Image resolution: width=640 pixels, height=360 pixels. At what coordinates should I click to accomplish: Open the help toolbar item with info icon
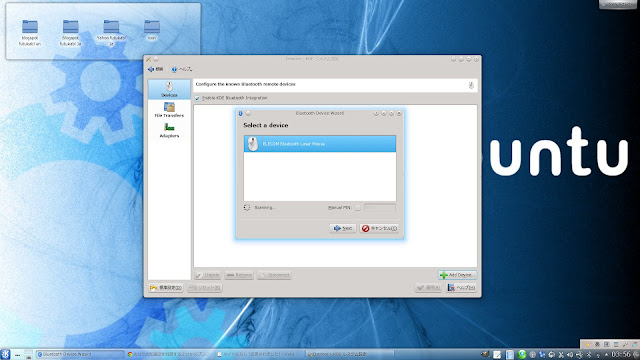[x=181, y=69]
